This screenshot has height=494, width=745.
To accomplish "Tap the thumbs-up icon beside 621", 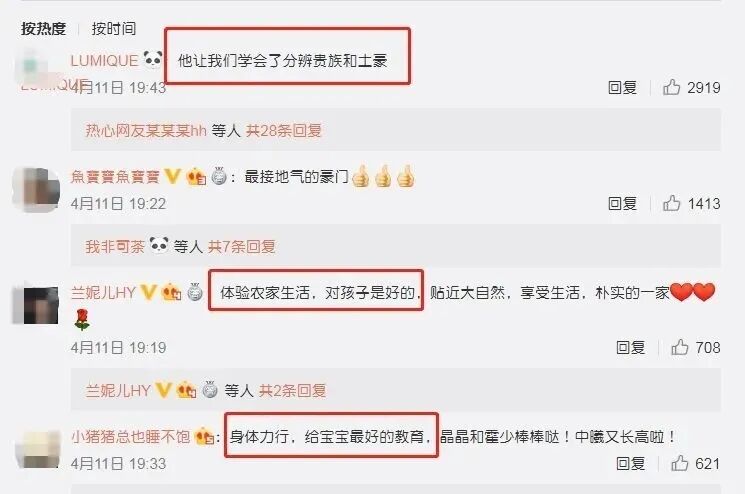I will [x=679, y=463].
